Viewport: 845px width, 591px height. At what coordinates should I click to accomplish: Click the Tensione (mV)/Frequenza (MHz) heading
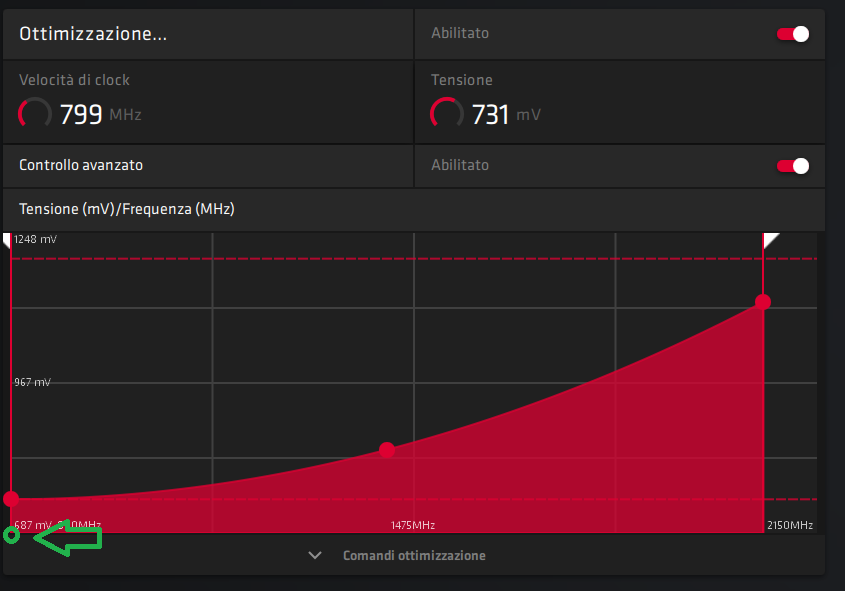(127, 209)
